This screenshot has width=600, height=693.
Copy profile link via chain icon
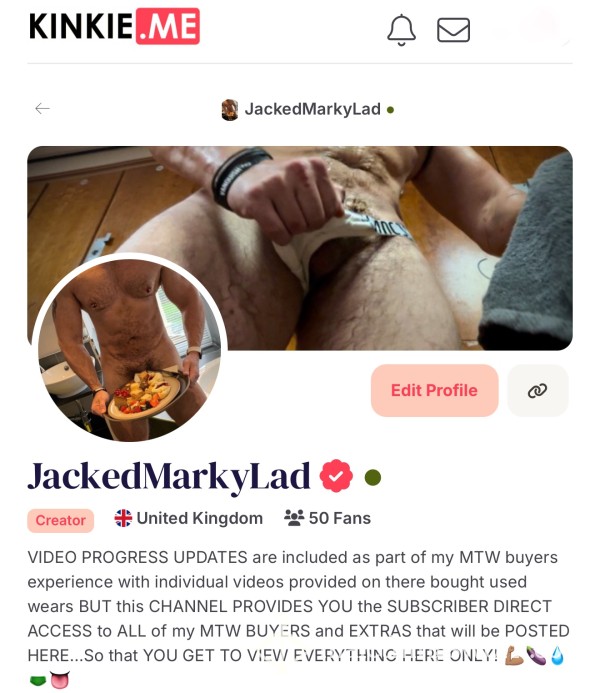coord(537,390)
